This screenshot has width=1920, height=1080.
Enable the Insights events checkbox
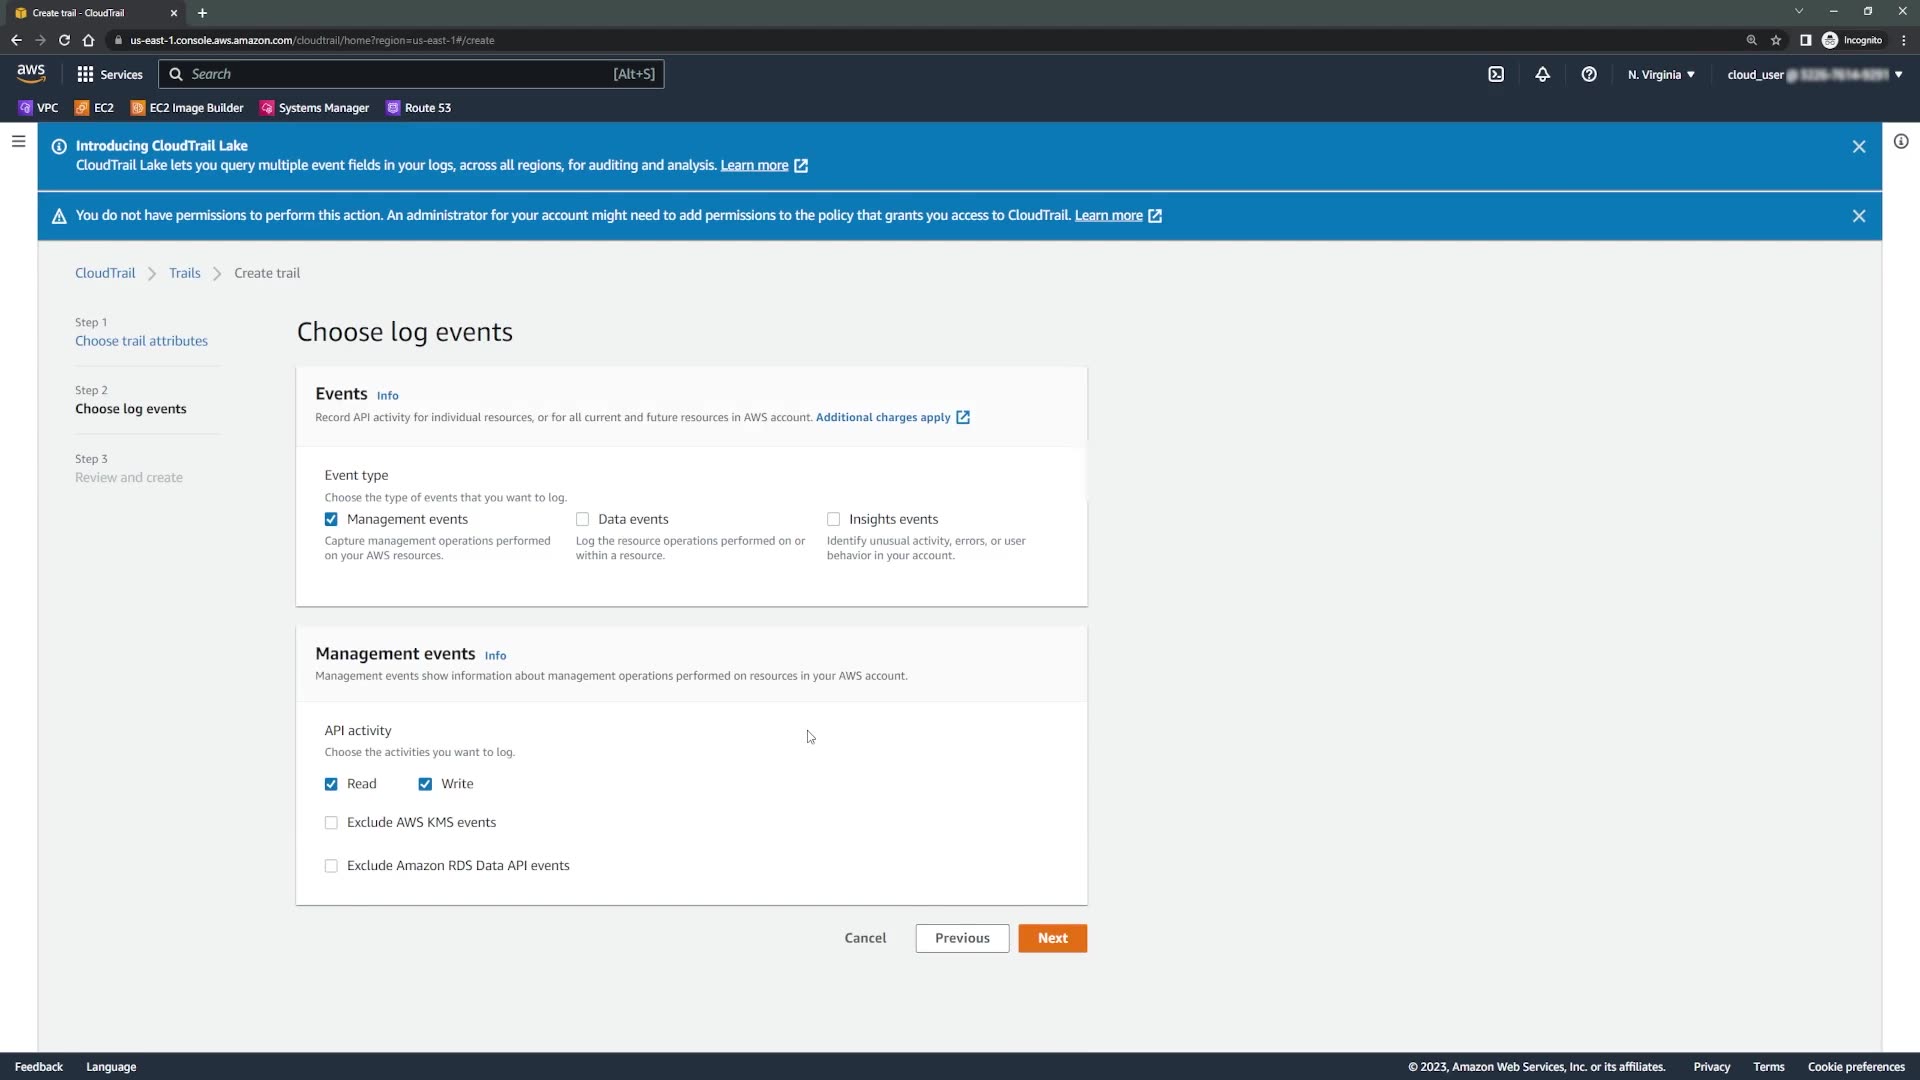point(833,519)
